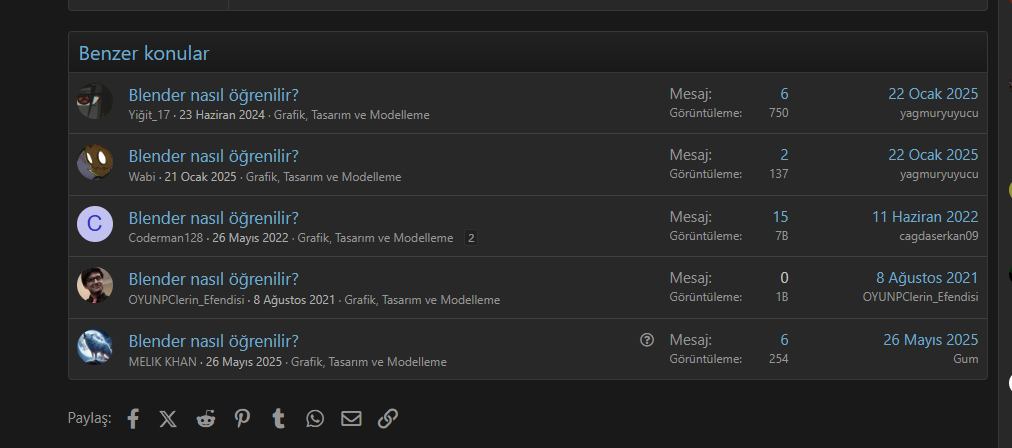Viewport: 1012px width, 448px height.
Task: Click the question mark icon on MELIK KHAN's thread
Action: click(x=647, y=340)
